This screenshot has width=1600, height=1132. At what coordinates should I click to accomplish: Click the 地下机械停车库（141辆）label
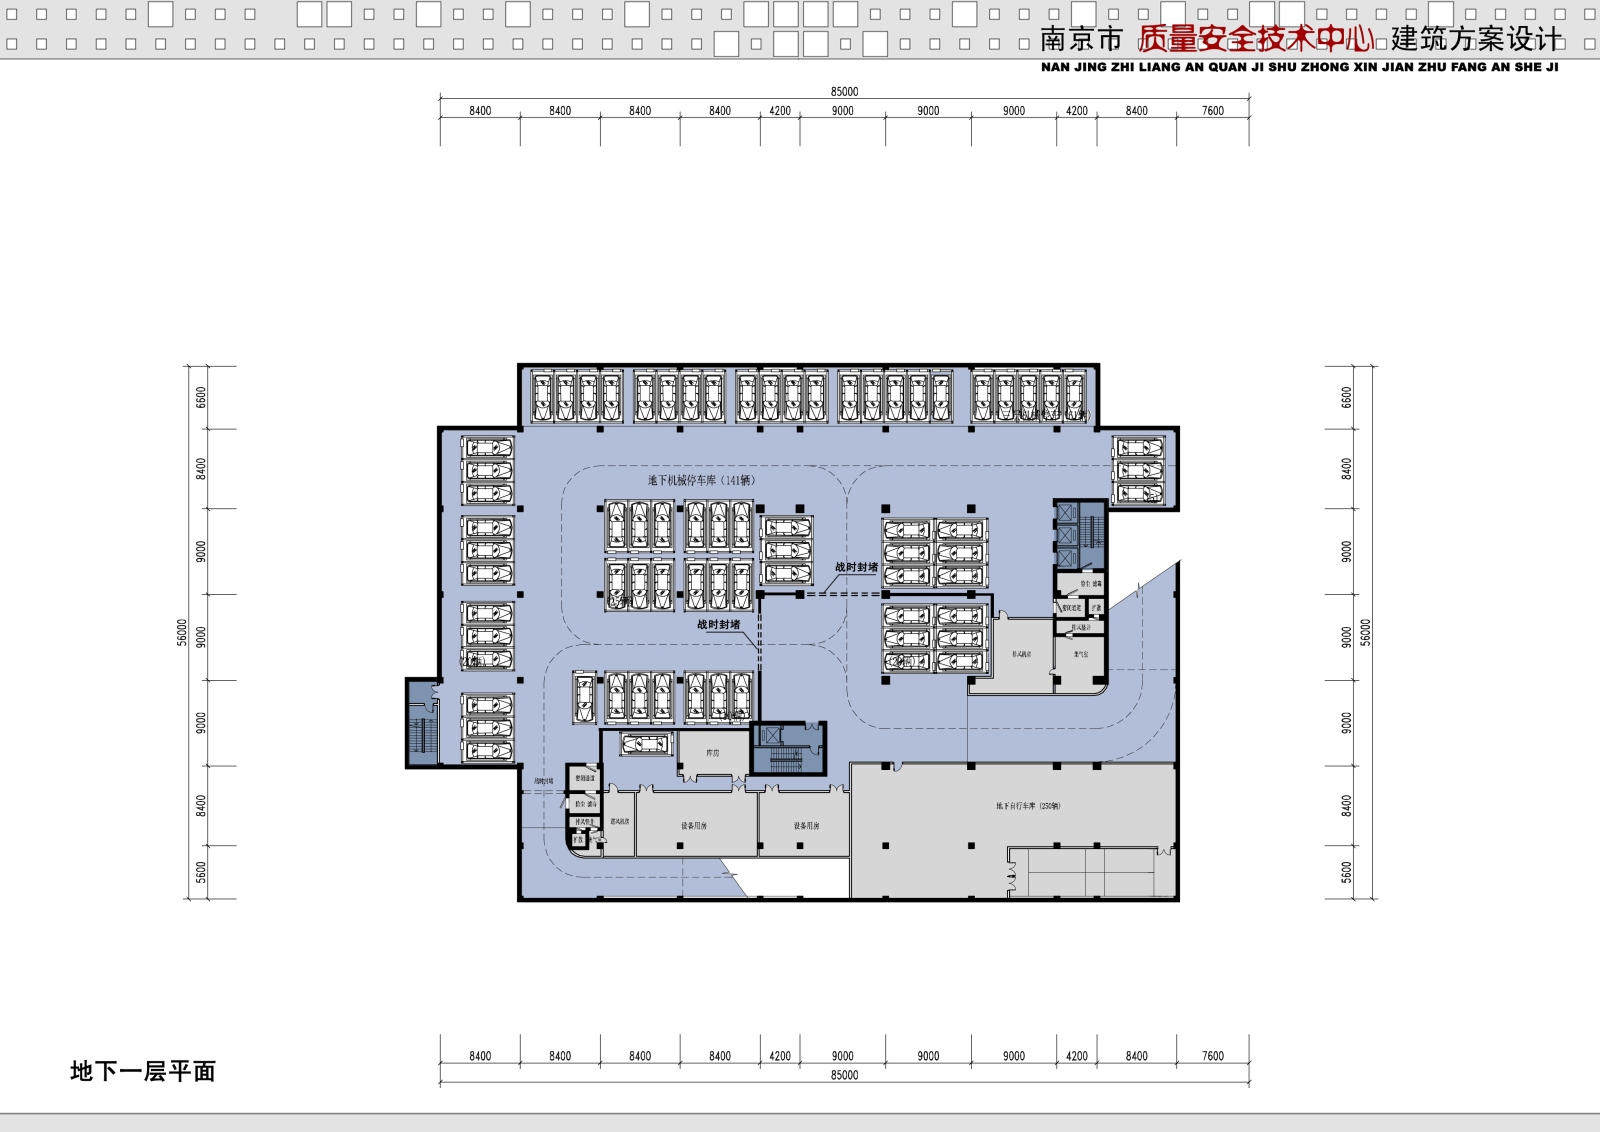pyautogui.click(x=702, y=480)
